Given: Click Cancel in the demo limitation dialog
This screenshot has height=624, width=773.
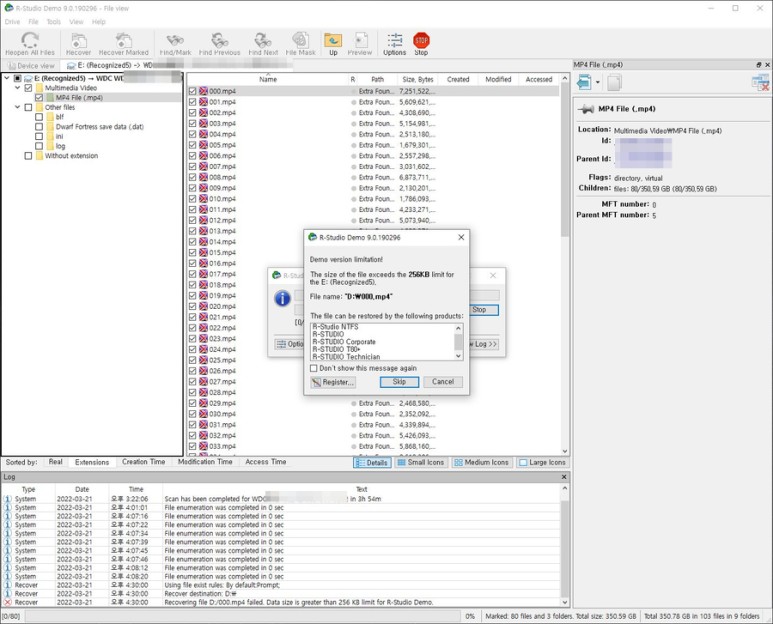Looking at the screenshot, I should 443,382.
